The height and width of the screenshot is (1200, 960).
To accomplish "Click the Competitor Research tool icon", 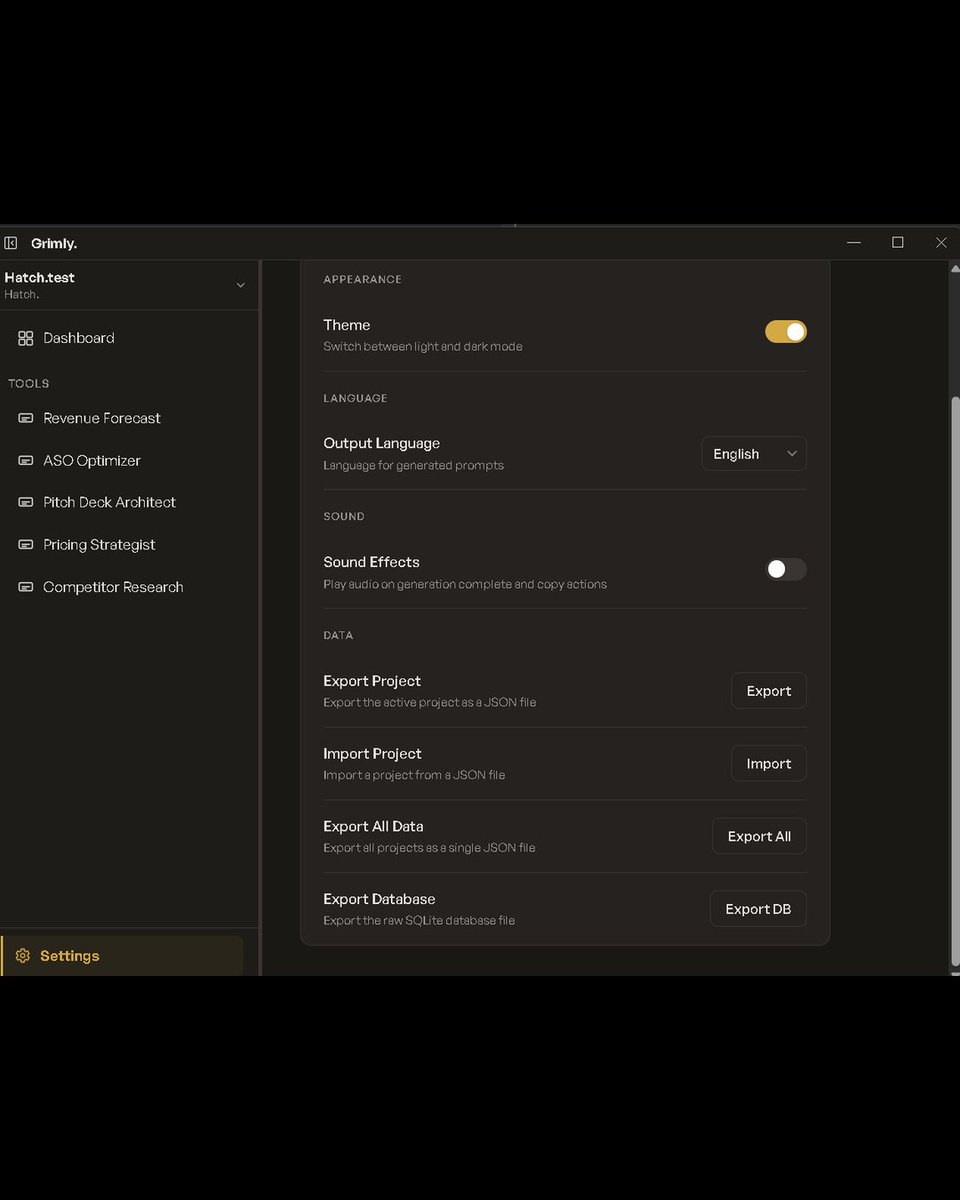I will 26,587.
